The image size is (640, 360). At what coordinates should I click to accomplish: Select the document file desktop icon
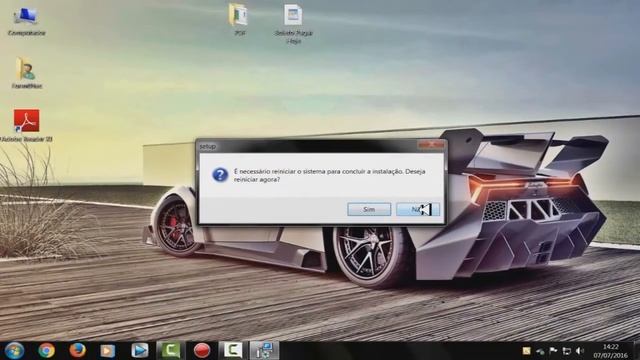[293, 24]
